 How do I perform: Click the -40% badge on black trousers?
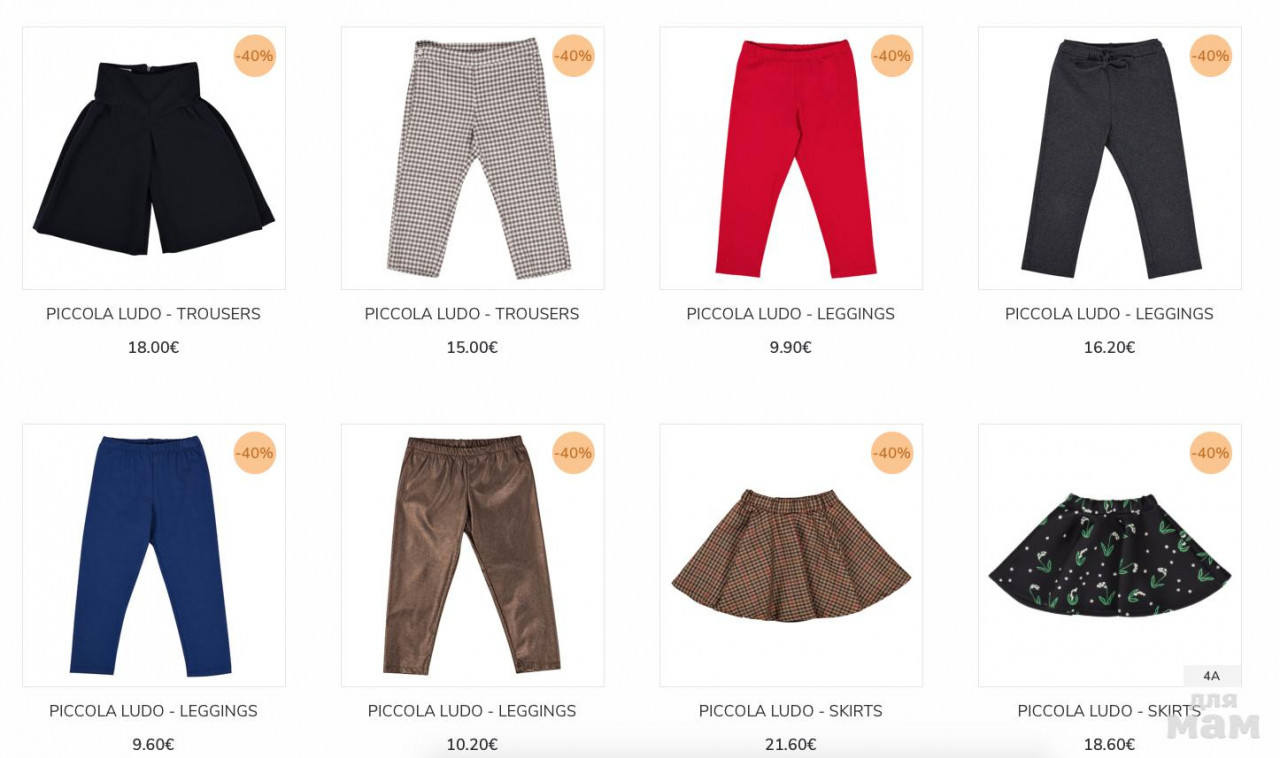pyautogui.click(x=254, y=56)
